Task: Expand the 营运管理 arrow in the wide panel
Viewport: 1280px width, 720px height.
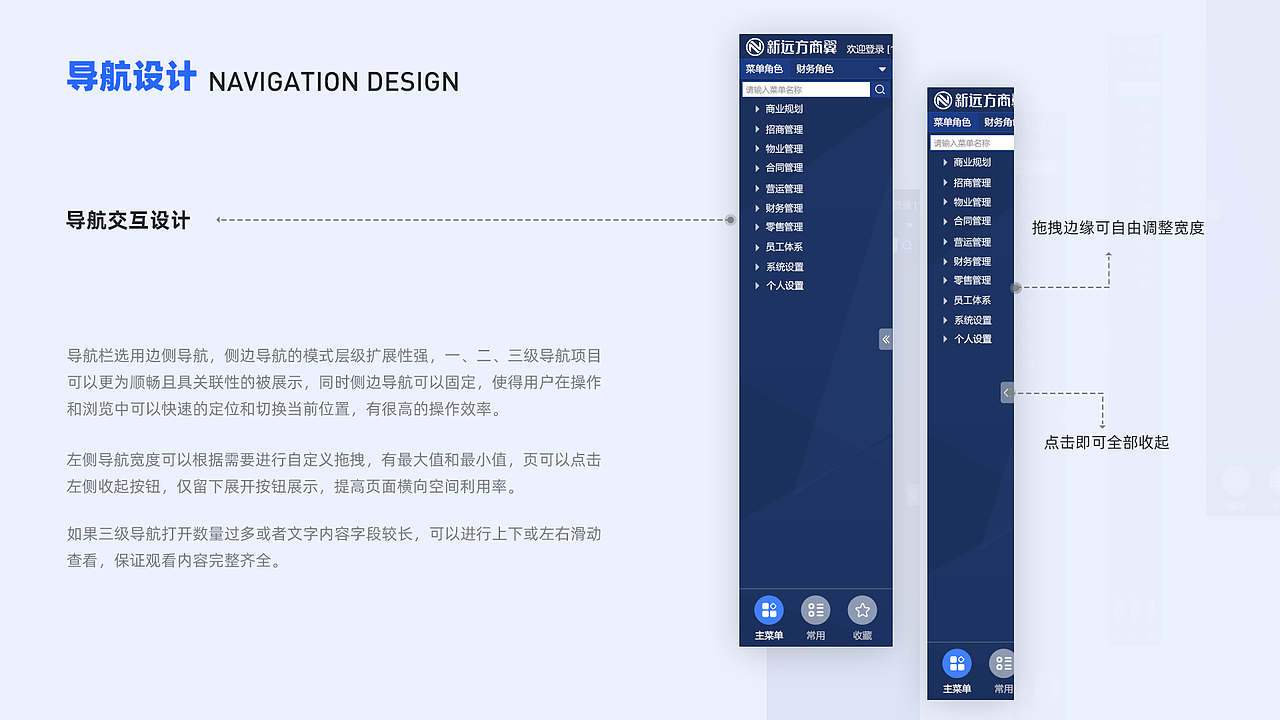Action: 757,188
